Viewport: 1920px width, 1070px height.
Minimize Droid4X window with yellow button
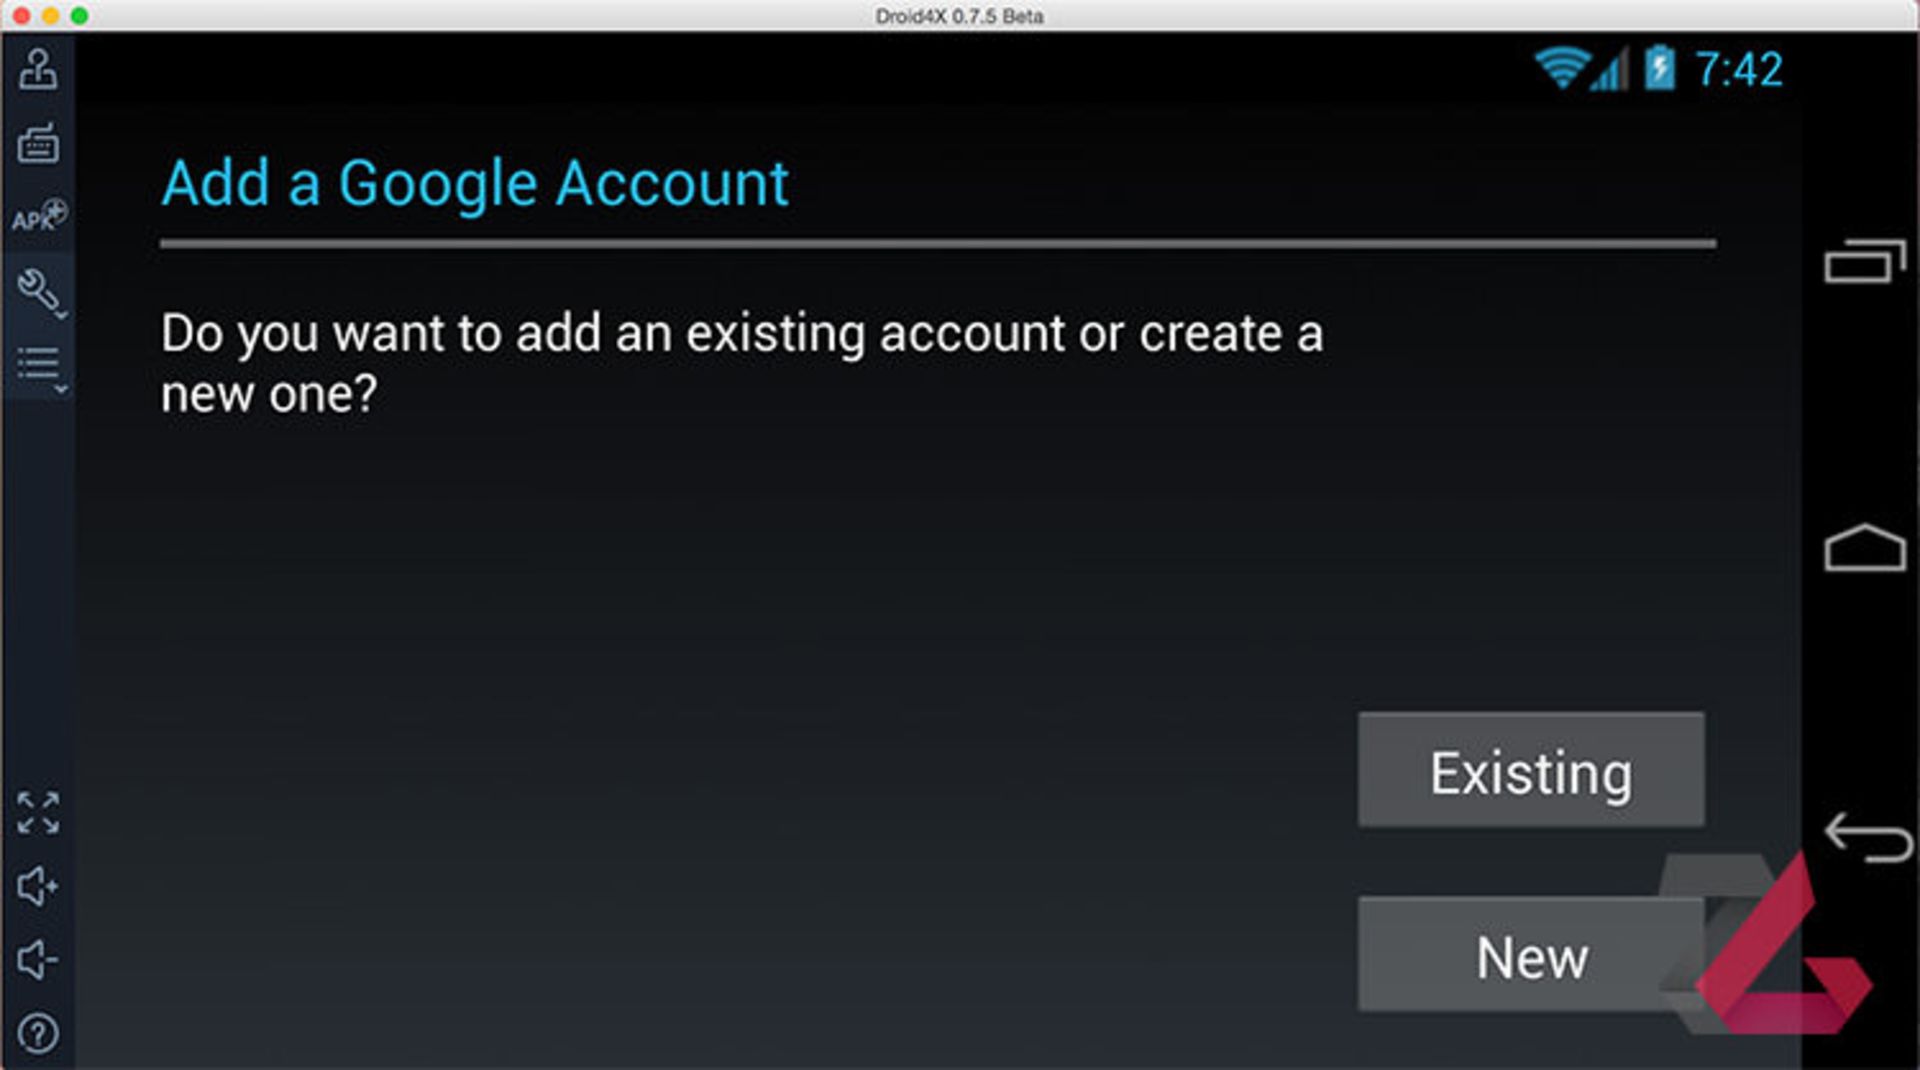click(50, 16)
